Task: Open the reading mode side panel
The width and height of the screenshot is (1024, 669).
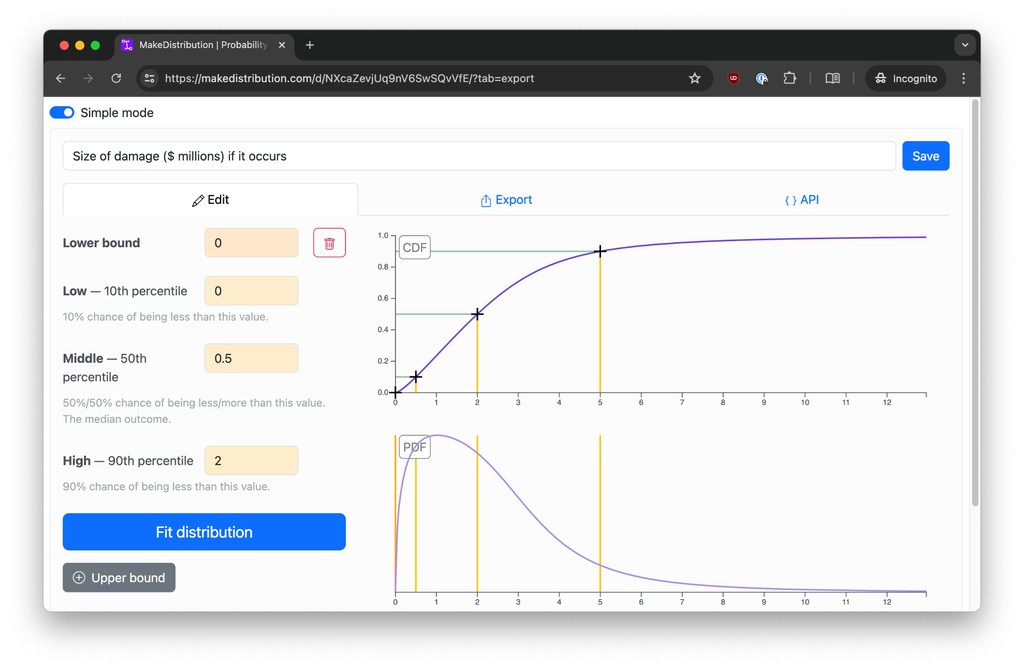Action: 833,78
